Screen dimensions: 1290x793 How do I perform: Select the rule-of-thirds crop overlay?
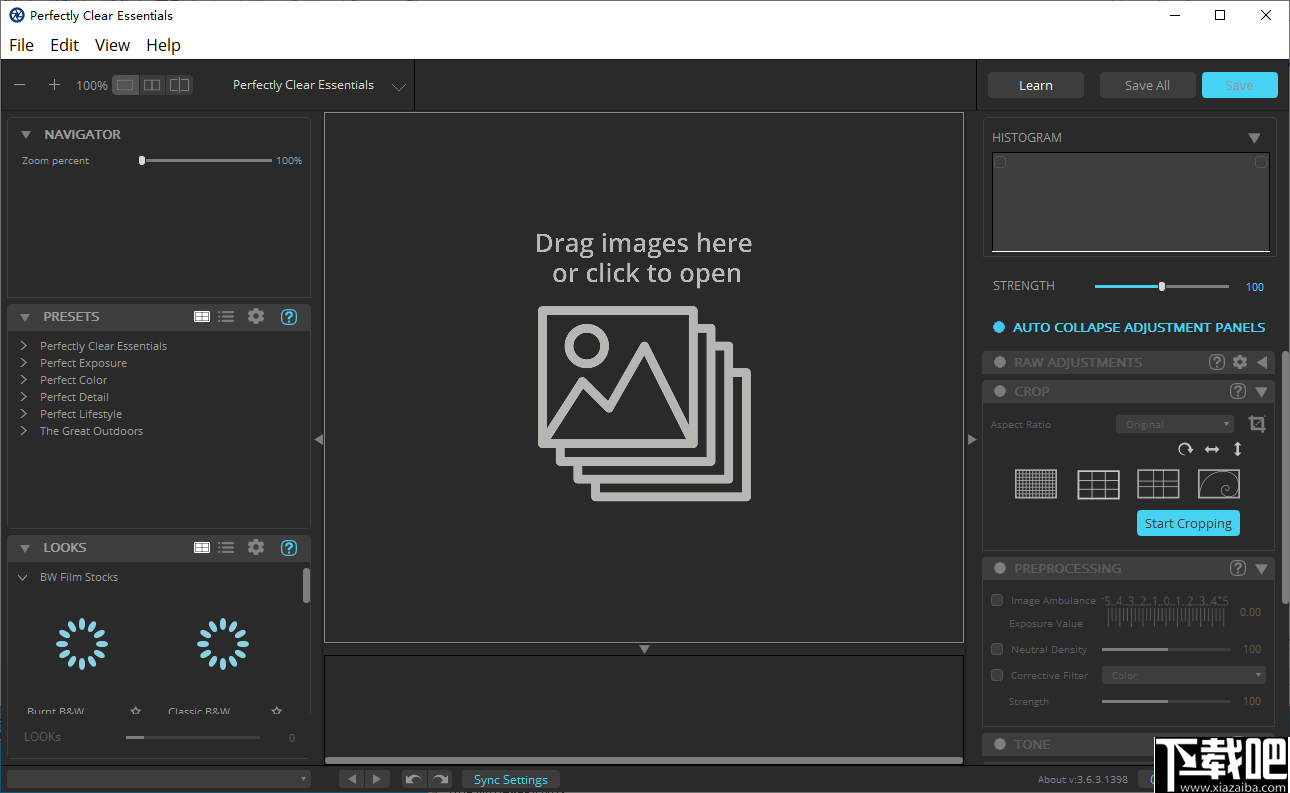(1098, 484)
